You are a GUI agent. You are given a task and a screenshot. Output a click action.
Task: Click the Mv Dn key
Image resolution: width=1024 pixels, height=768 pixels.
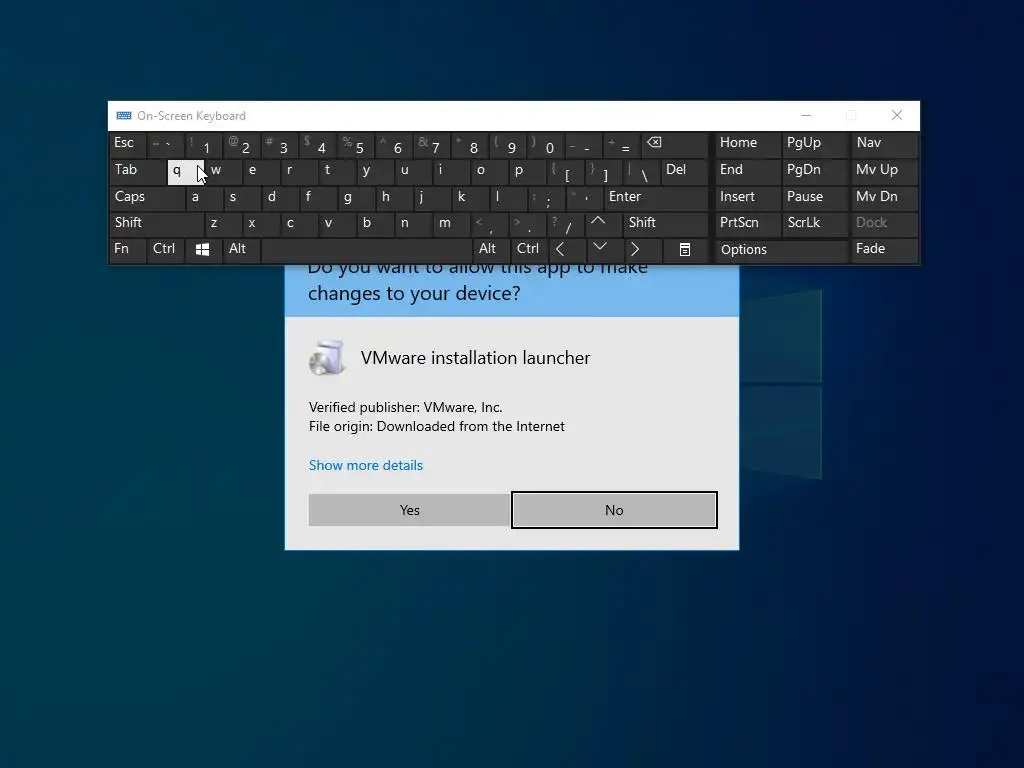[885, 197]
